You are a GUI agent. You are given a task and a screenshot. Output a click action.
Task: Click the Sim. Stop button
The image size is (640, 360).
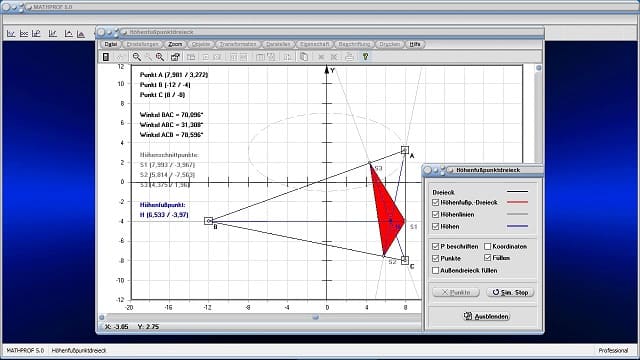[510, 292]
